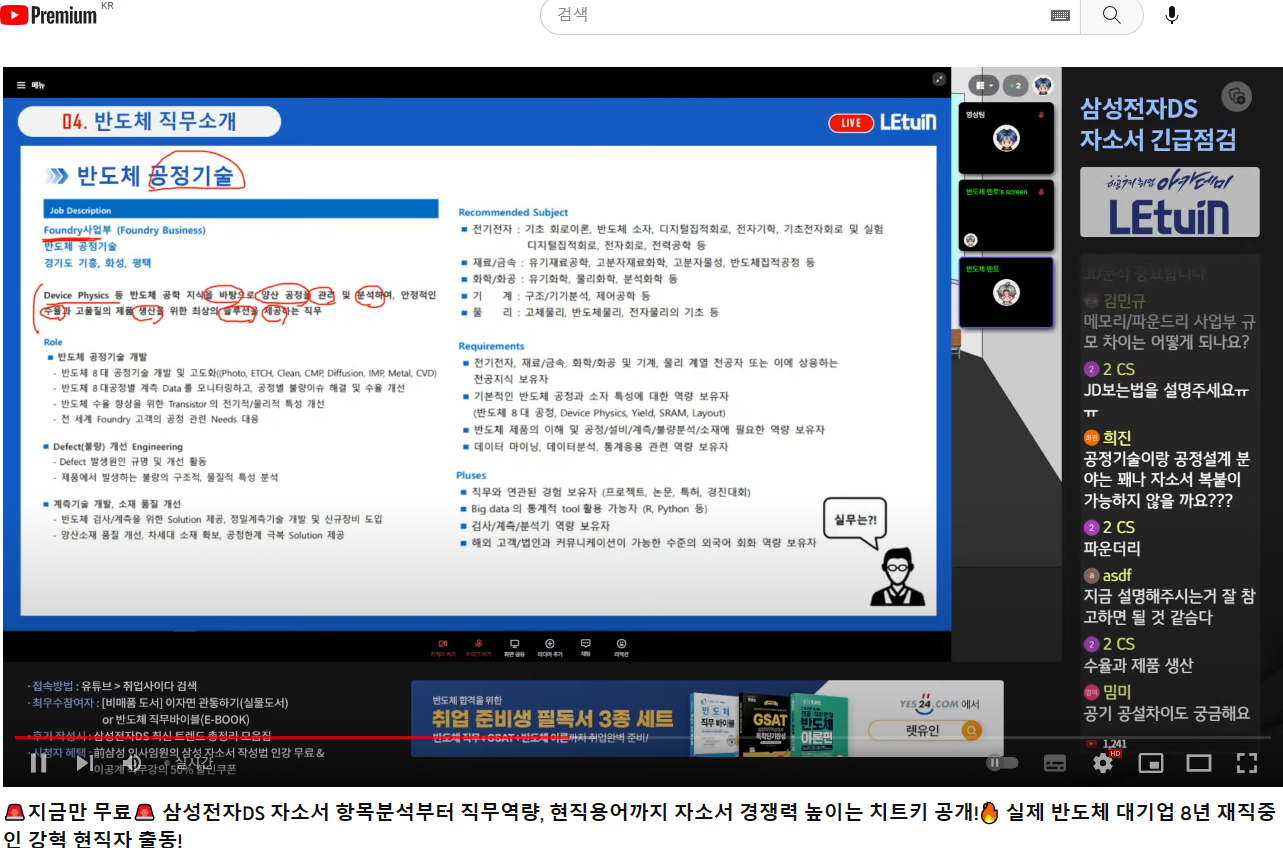Switch to miniplayer mode

(1151, 763)
